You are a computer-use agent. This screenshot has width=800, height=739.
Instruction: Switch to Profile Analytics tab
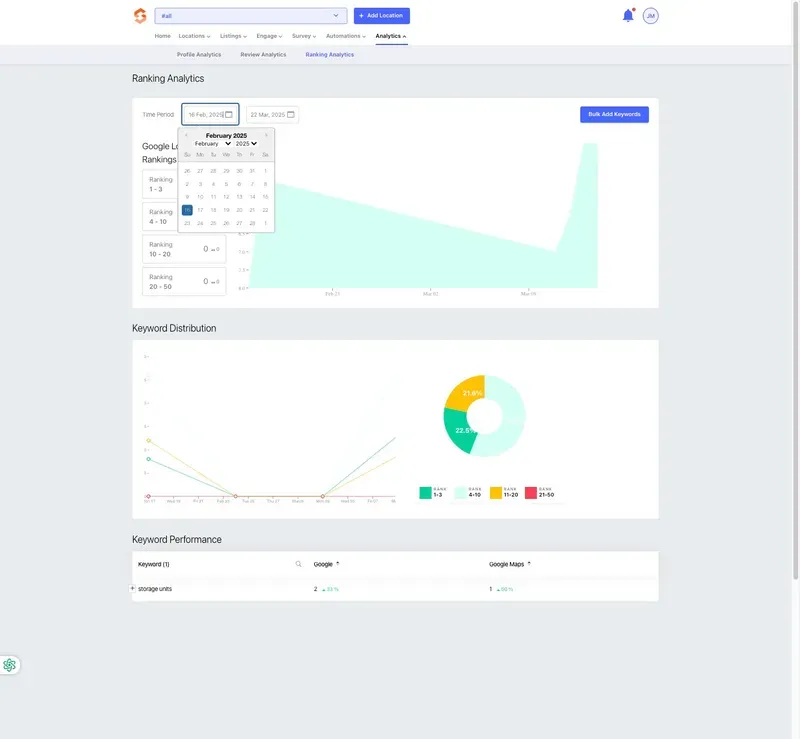(199, 55)
